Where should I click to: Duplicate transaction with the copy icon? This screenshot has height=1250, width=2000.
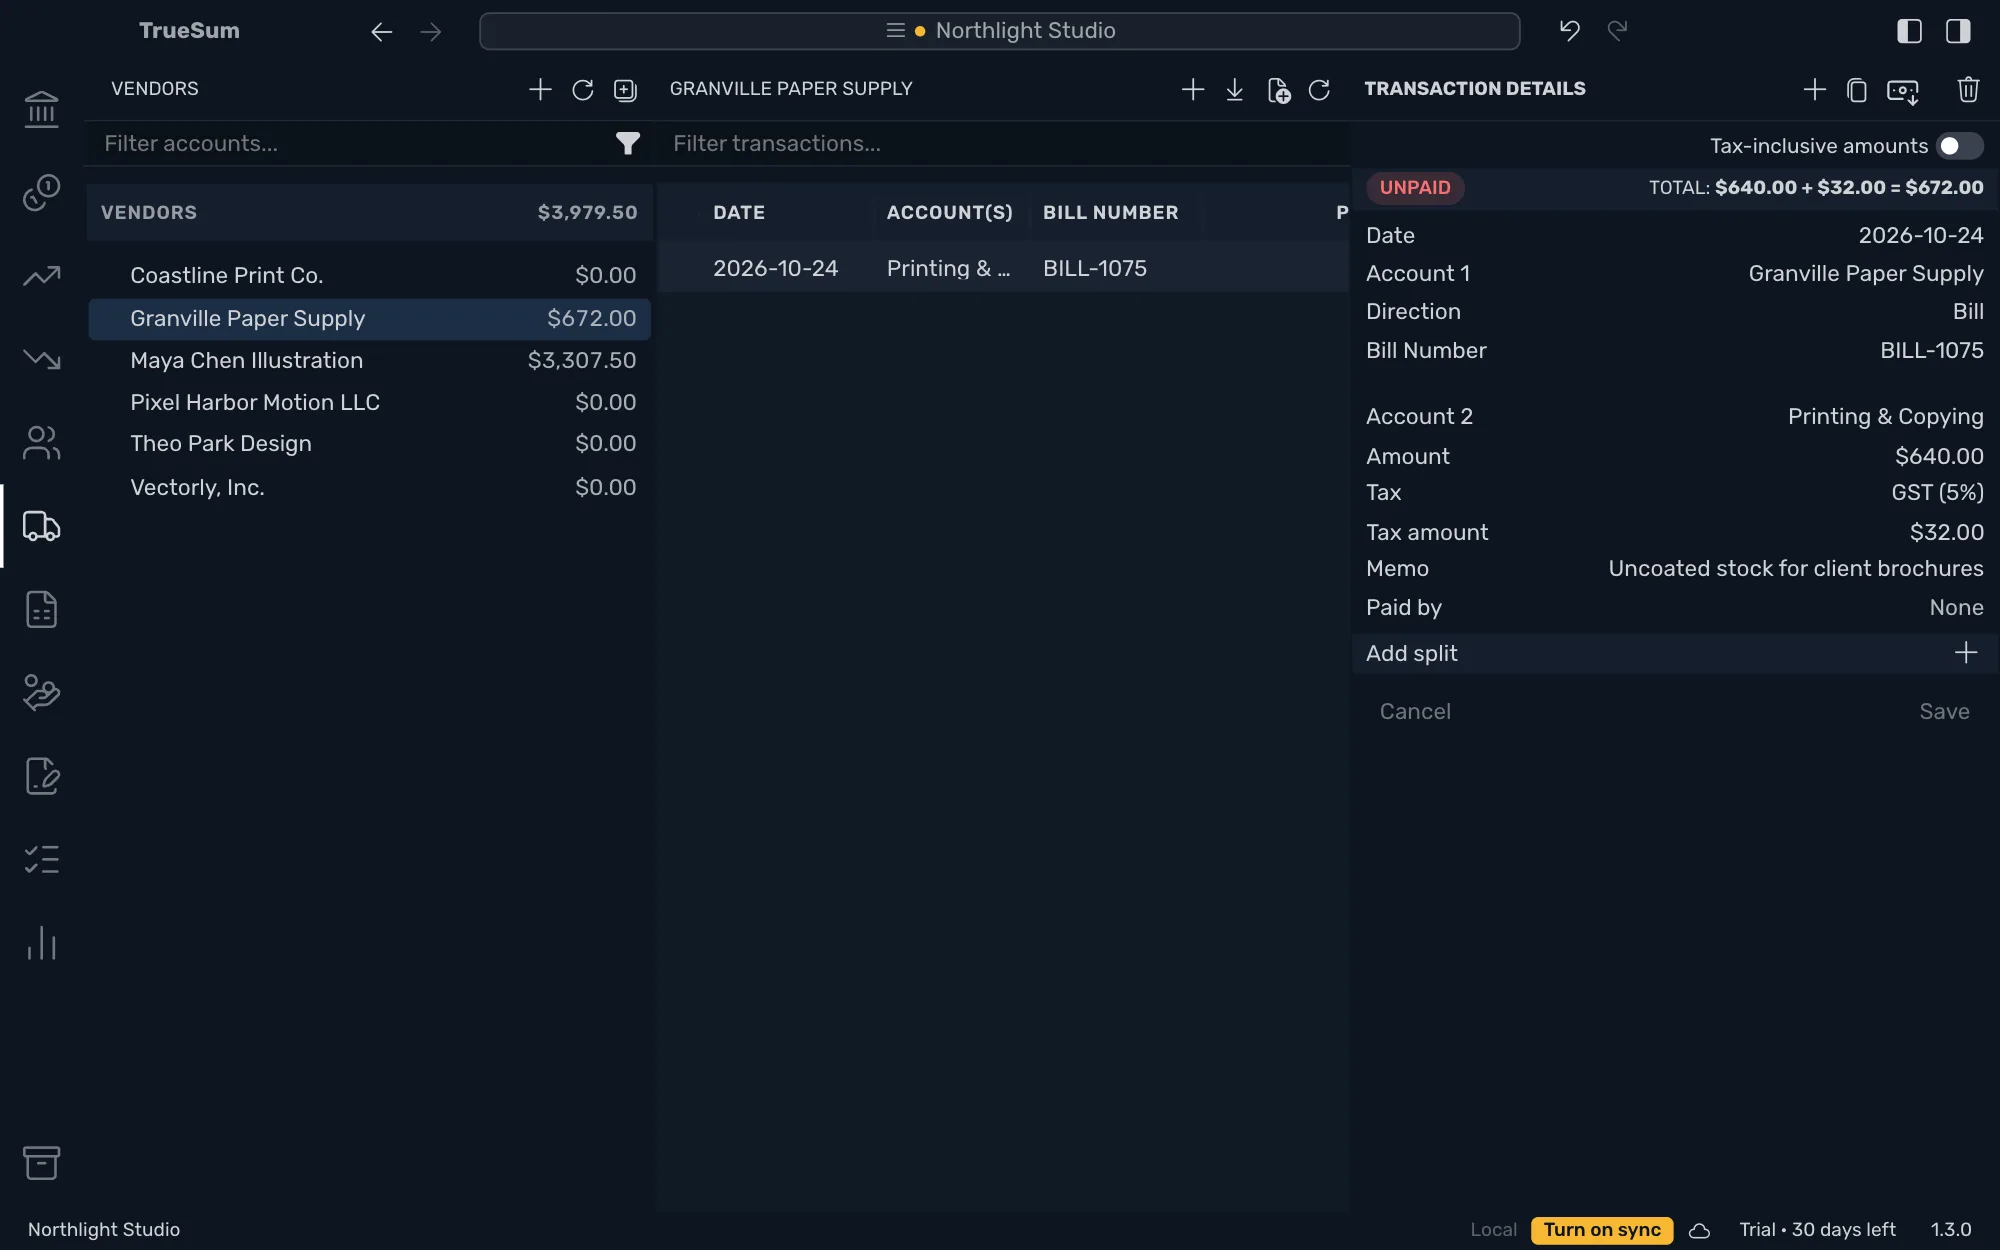coord(1857,89)
